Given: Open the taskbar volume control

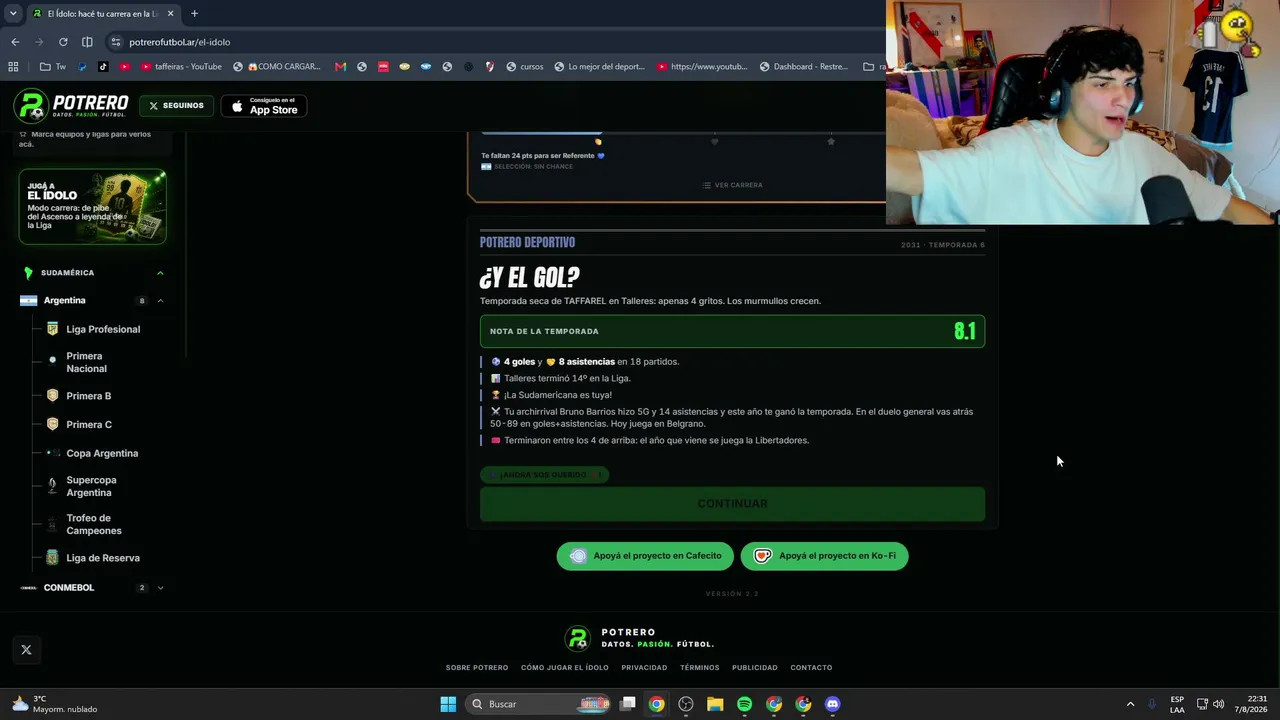Looking at the screenshot, I should point(1218,704).
